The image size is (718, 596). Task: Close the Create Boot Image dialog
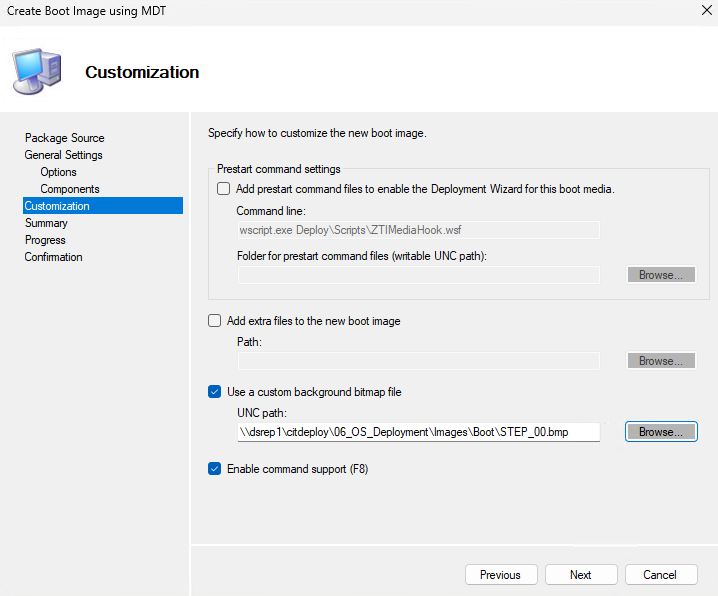[x=694, y=9]
